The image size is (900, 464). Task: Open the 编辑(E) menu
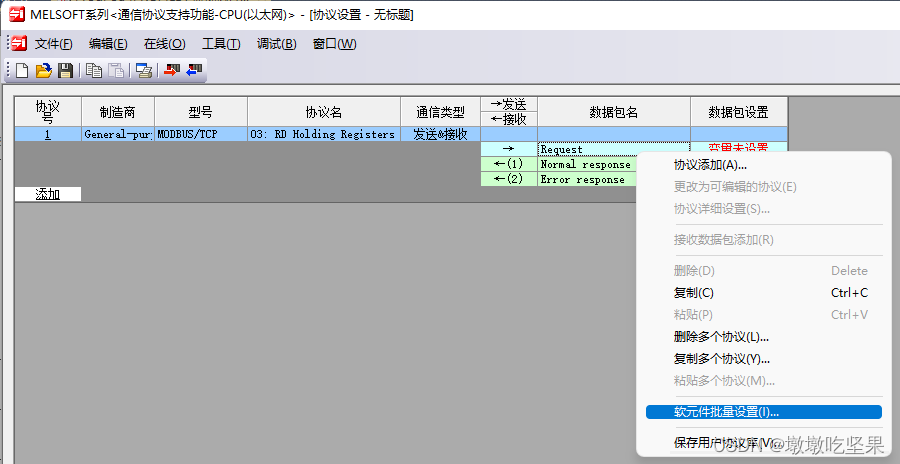[x=108, y=44]
